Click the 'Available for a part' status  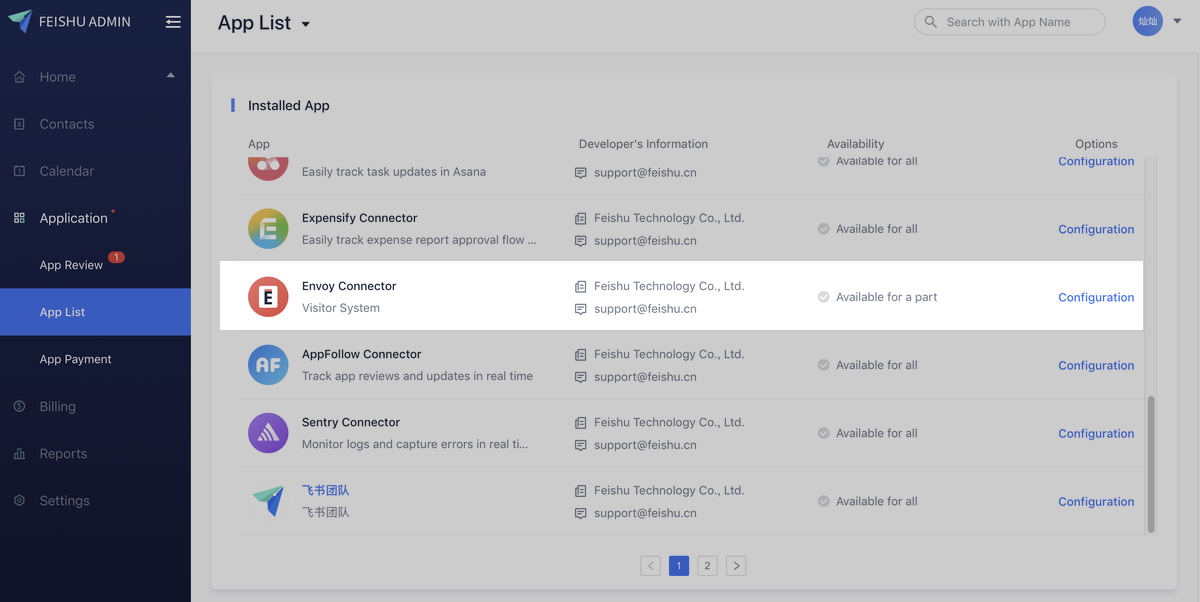[x=887, y=297]
